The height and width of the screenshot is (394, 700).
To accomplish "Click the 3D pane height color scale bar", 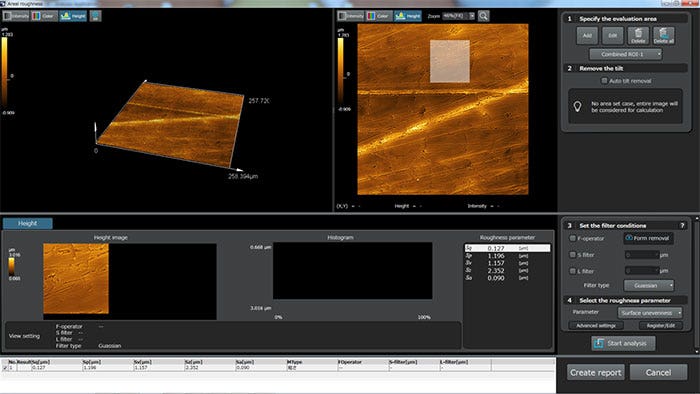I will pyautogui.click(x=4, y=71).
